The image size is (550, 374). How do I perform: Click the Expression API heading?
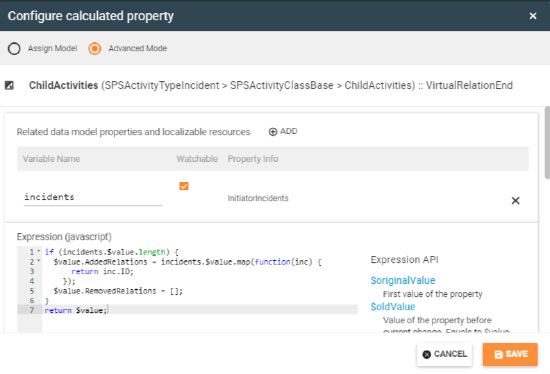(404, 260)
